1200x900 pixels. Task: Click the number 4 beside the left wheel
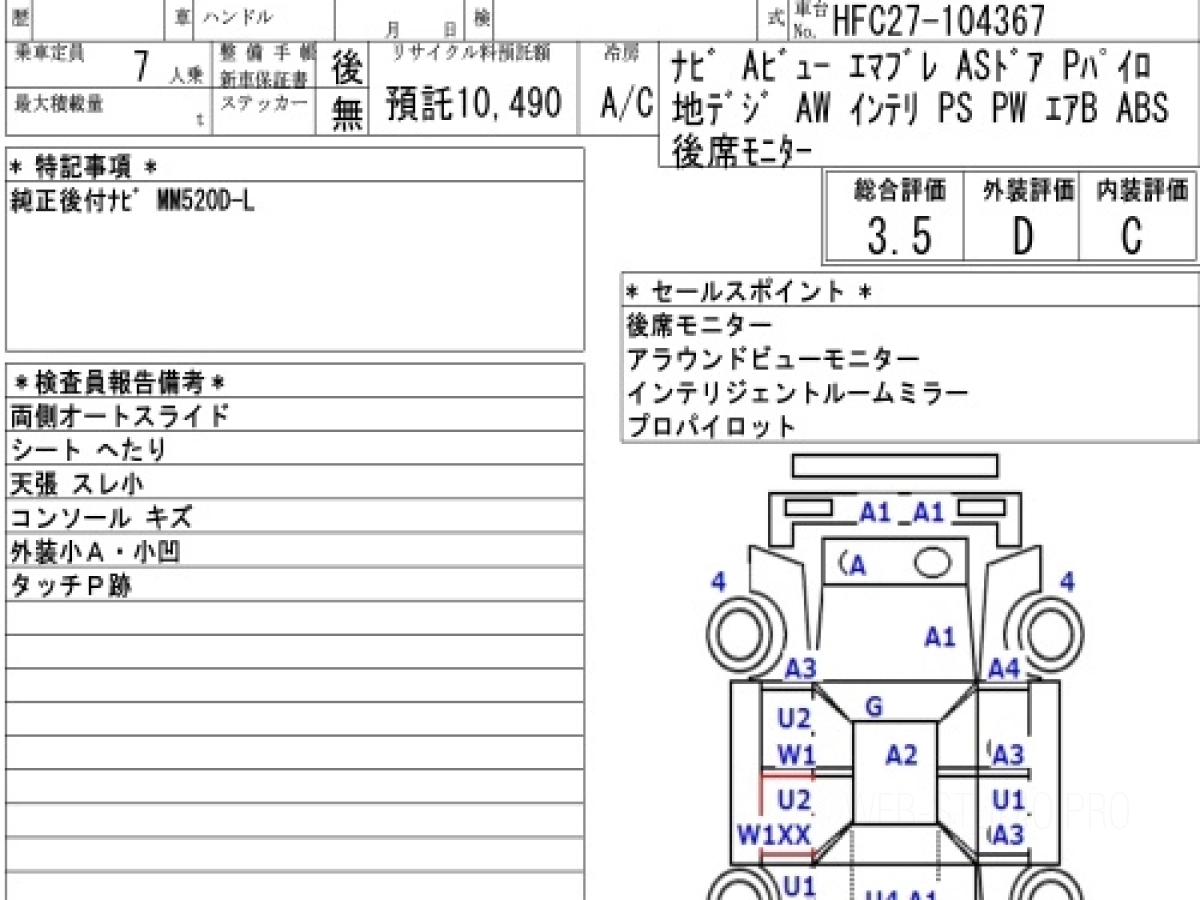pyautogui.click(x=718, y=581)
